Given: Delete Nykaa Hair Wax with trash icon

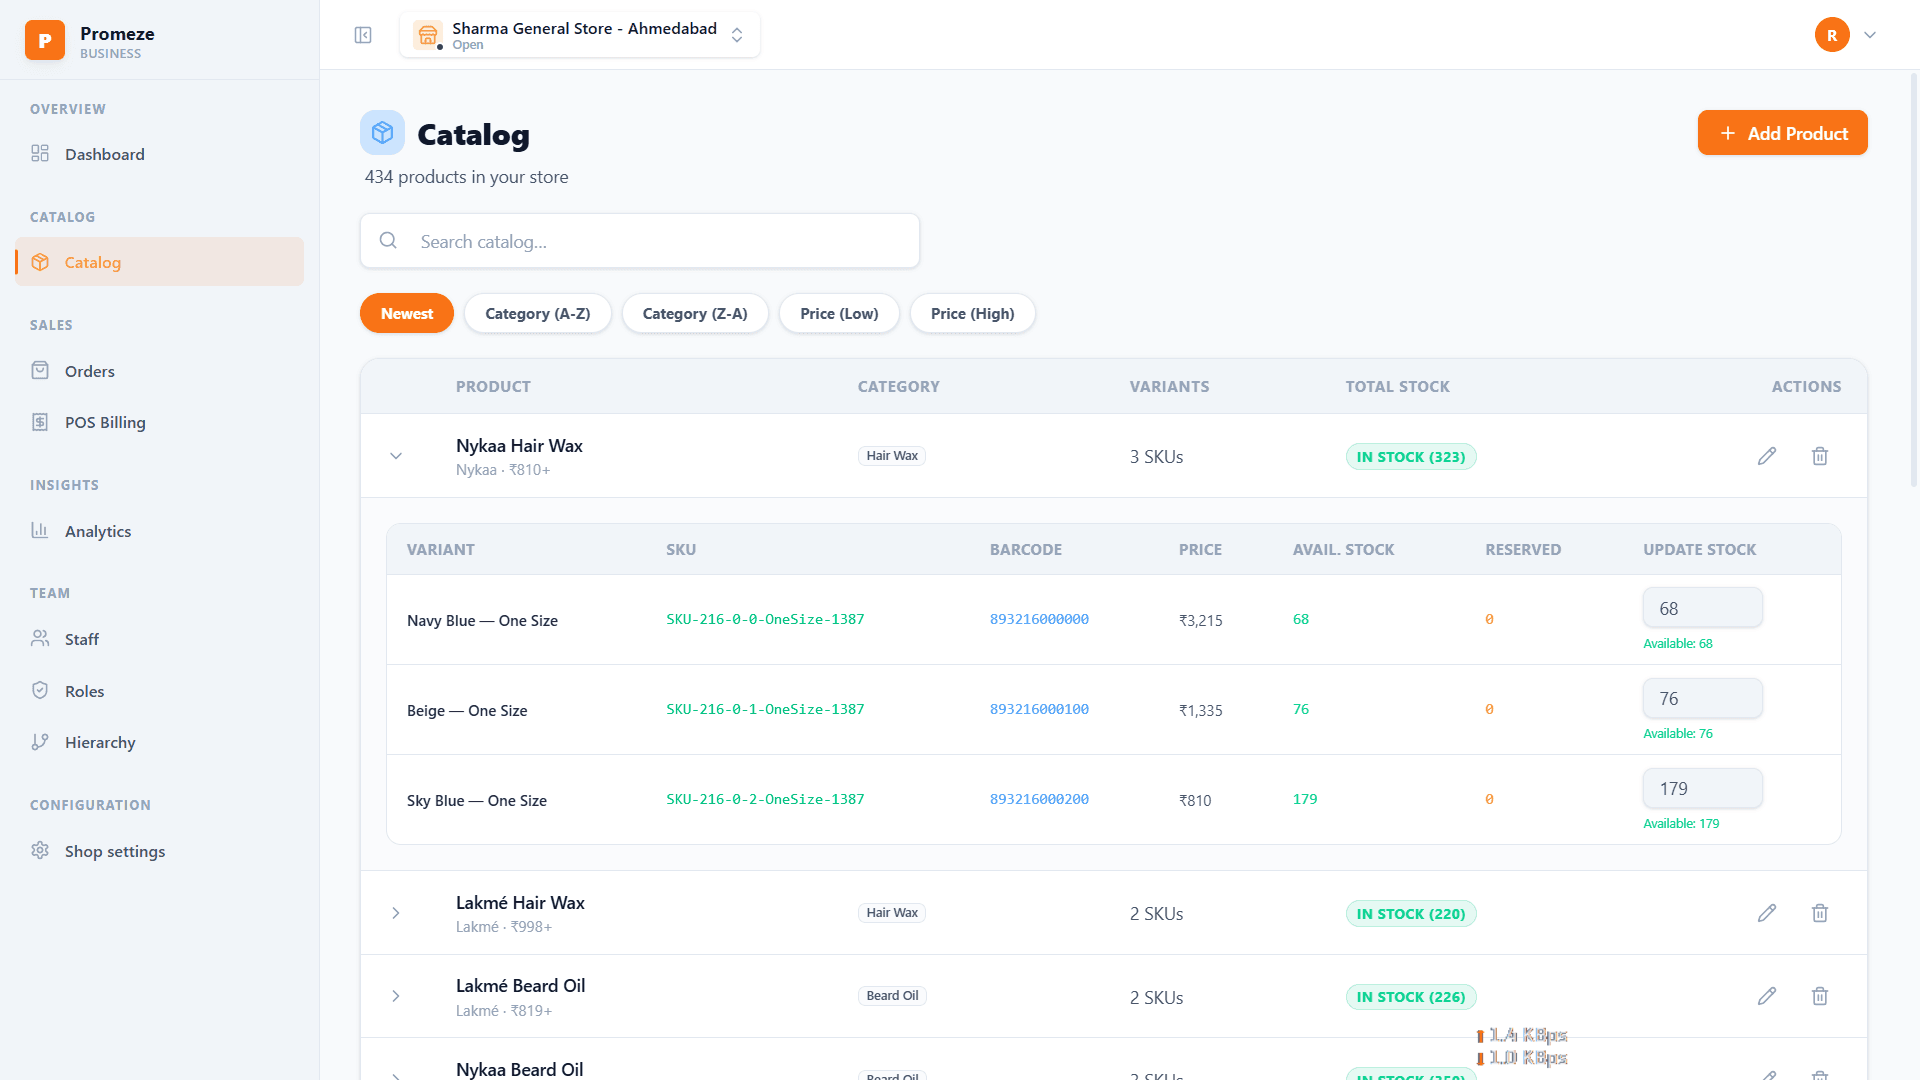Looking at the screenshot, I should click(1820, 456).
